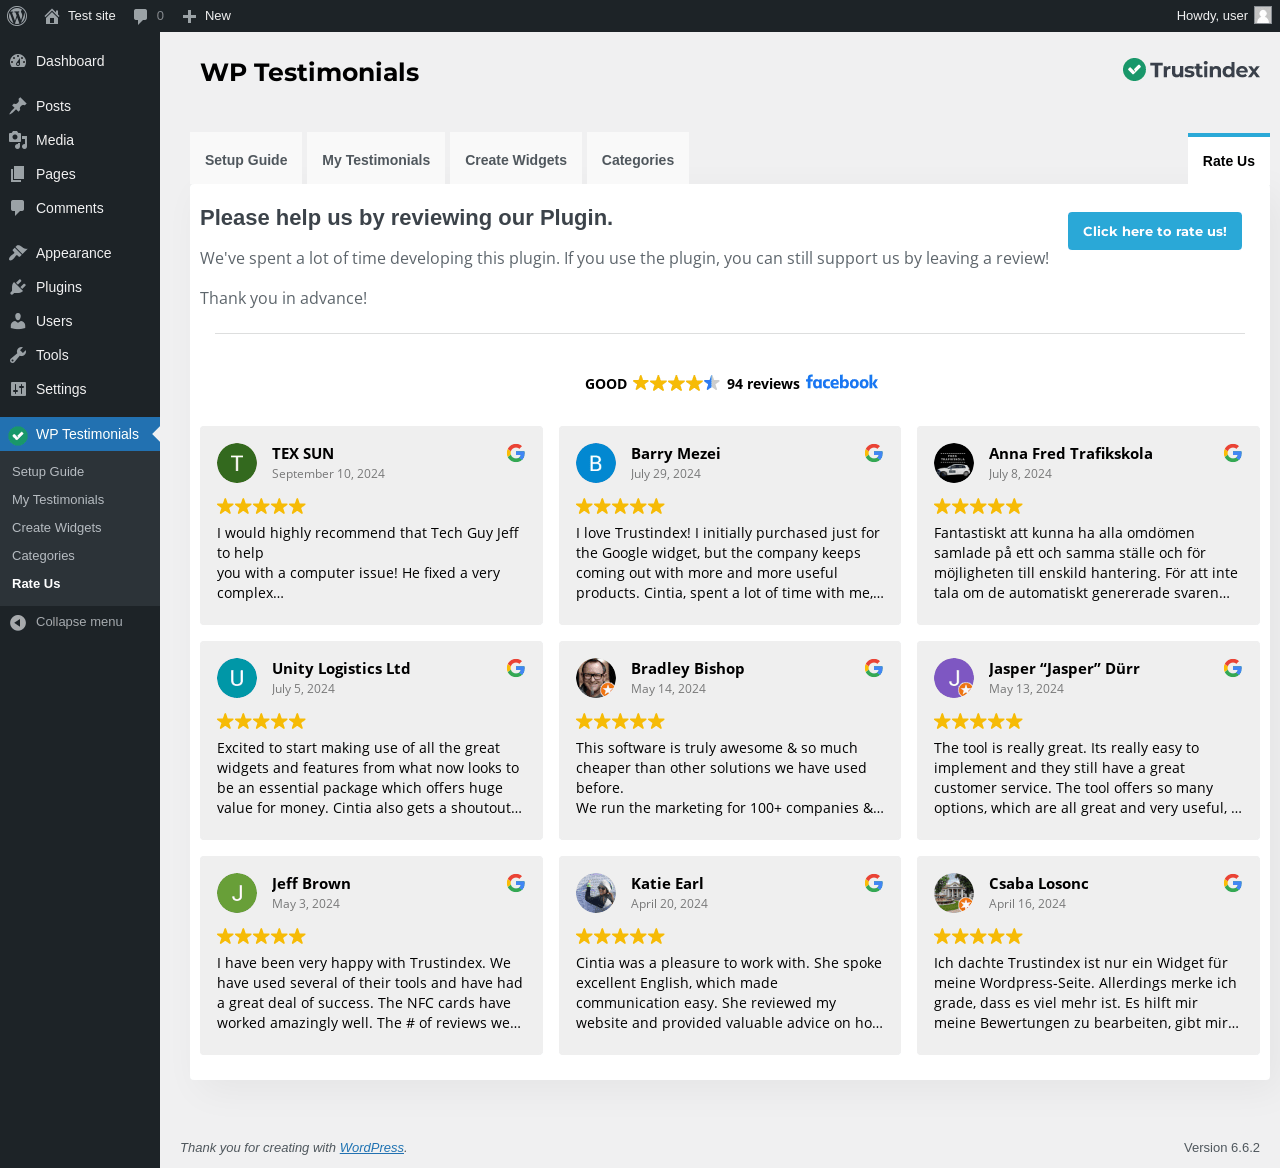Screen dimensions: 1280x1168
Task: Click the Comments sidebar icon
Action: pos(18,208)
